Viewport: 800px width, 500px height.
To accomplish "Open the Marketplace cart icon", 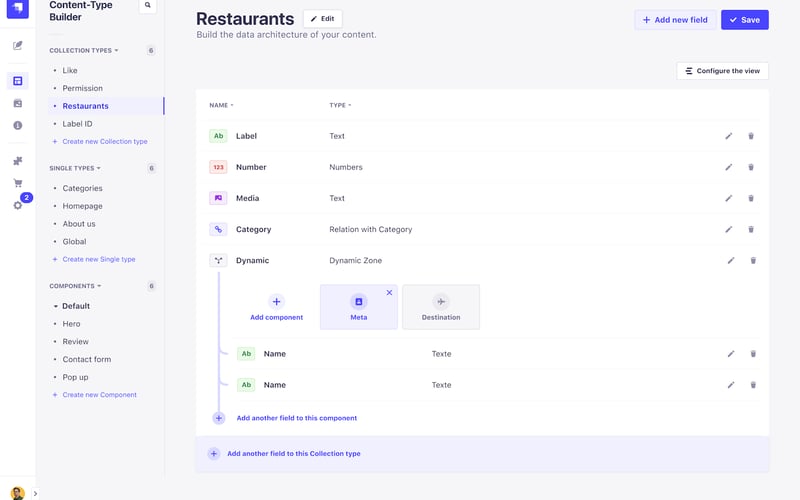I will pyautogui.click(x=18, y=183).
